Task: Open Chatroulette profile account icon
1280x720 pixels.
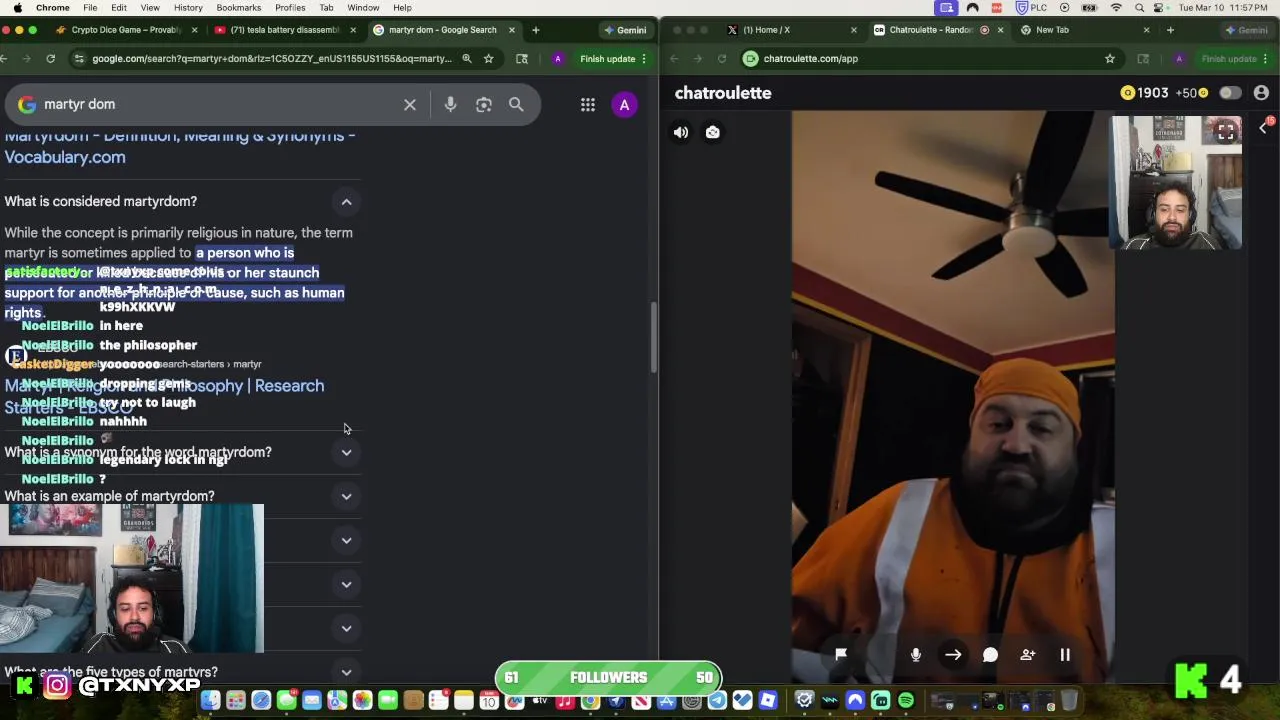Action: pyautogui.click(x=1261, y=93)
